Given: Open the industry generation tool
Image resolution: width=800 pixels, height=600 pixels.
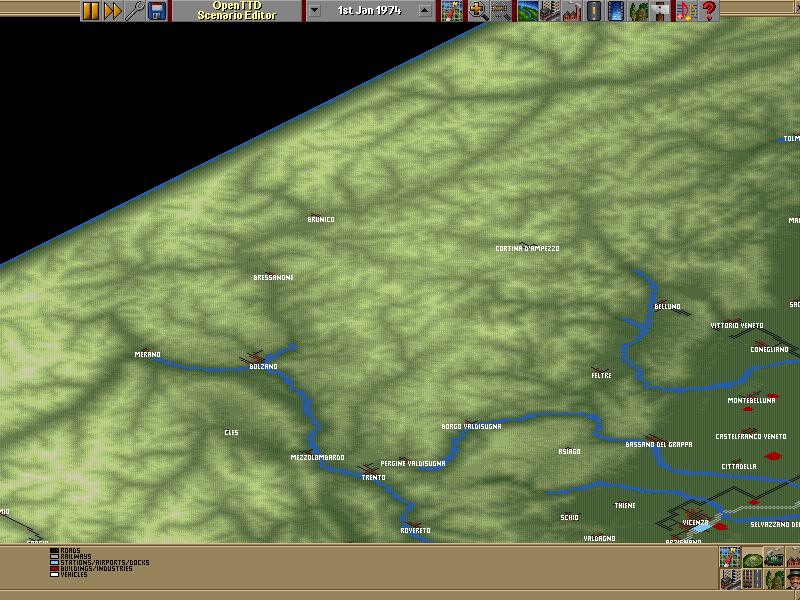Looking at the screenshot, I should [571, 11].
